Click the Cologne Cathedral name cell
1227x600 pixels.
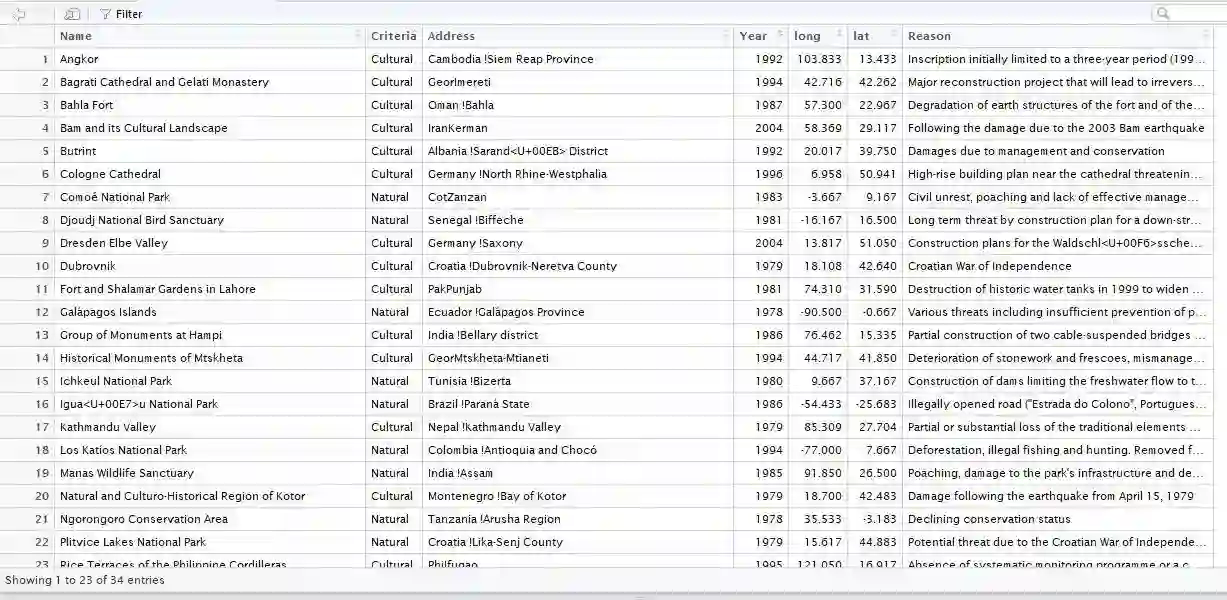pos(110,174)
